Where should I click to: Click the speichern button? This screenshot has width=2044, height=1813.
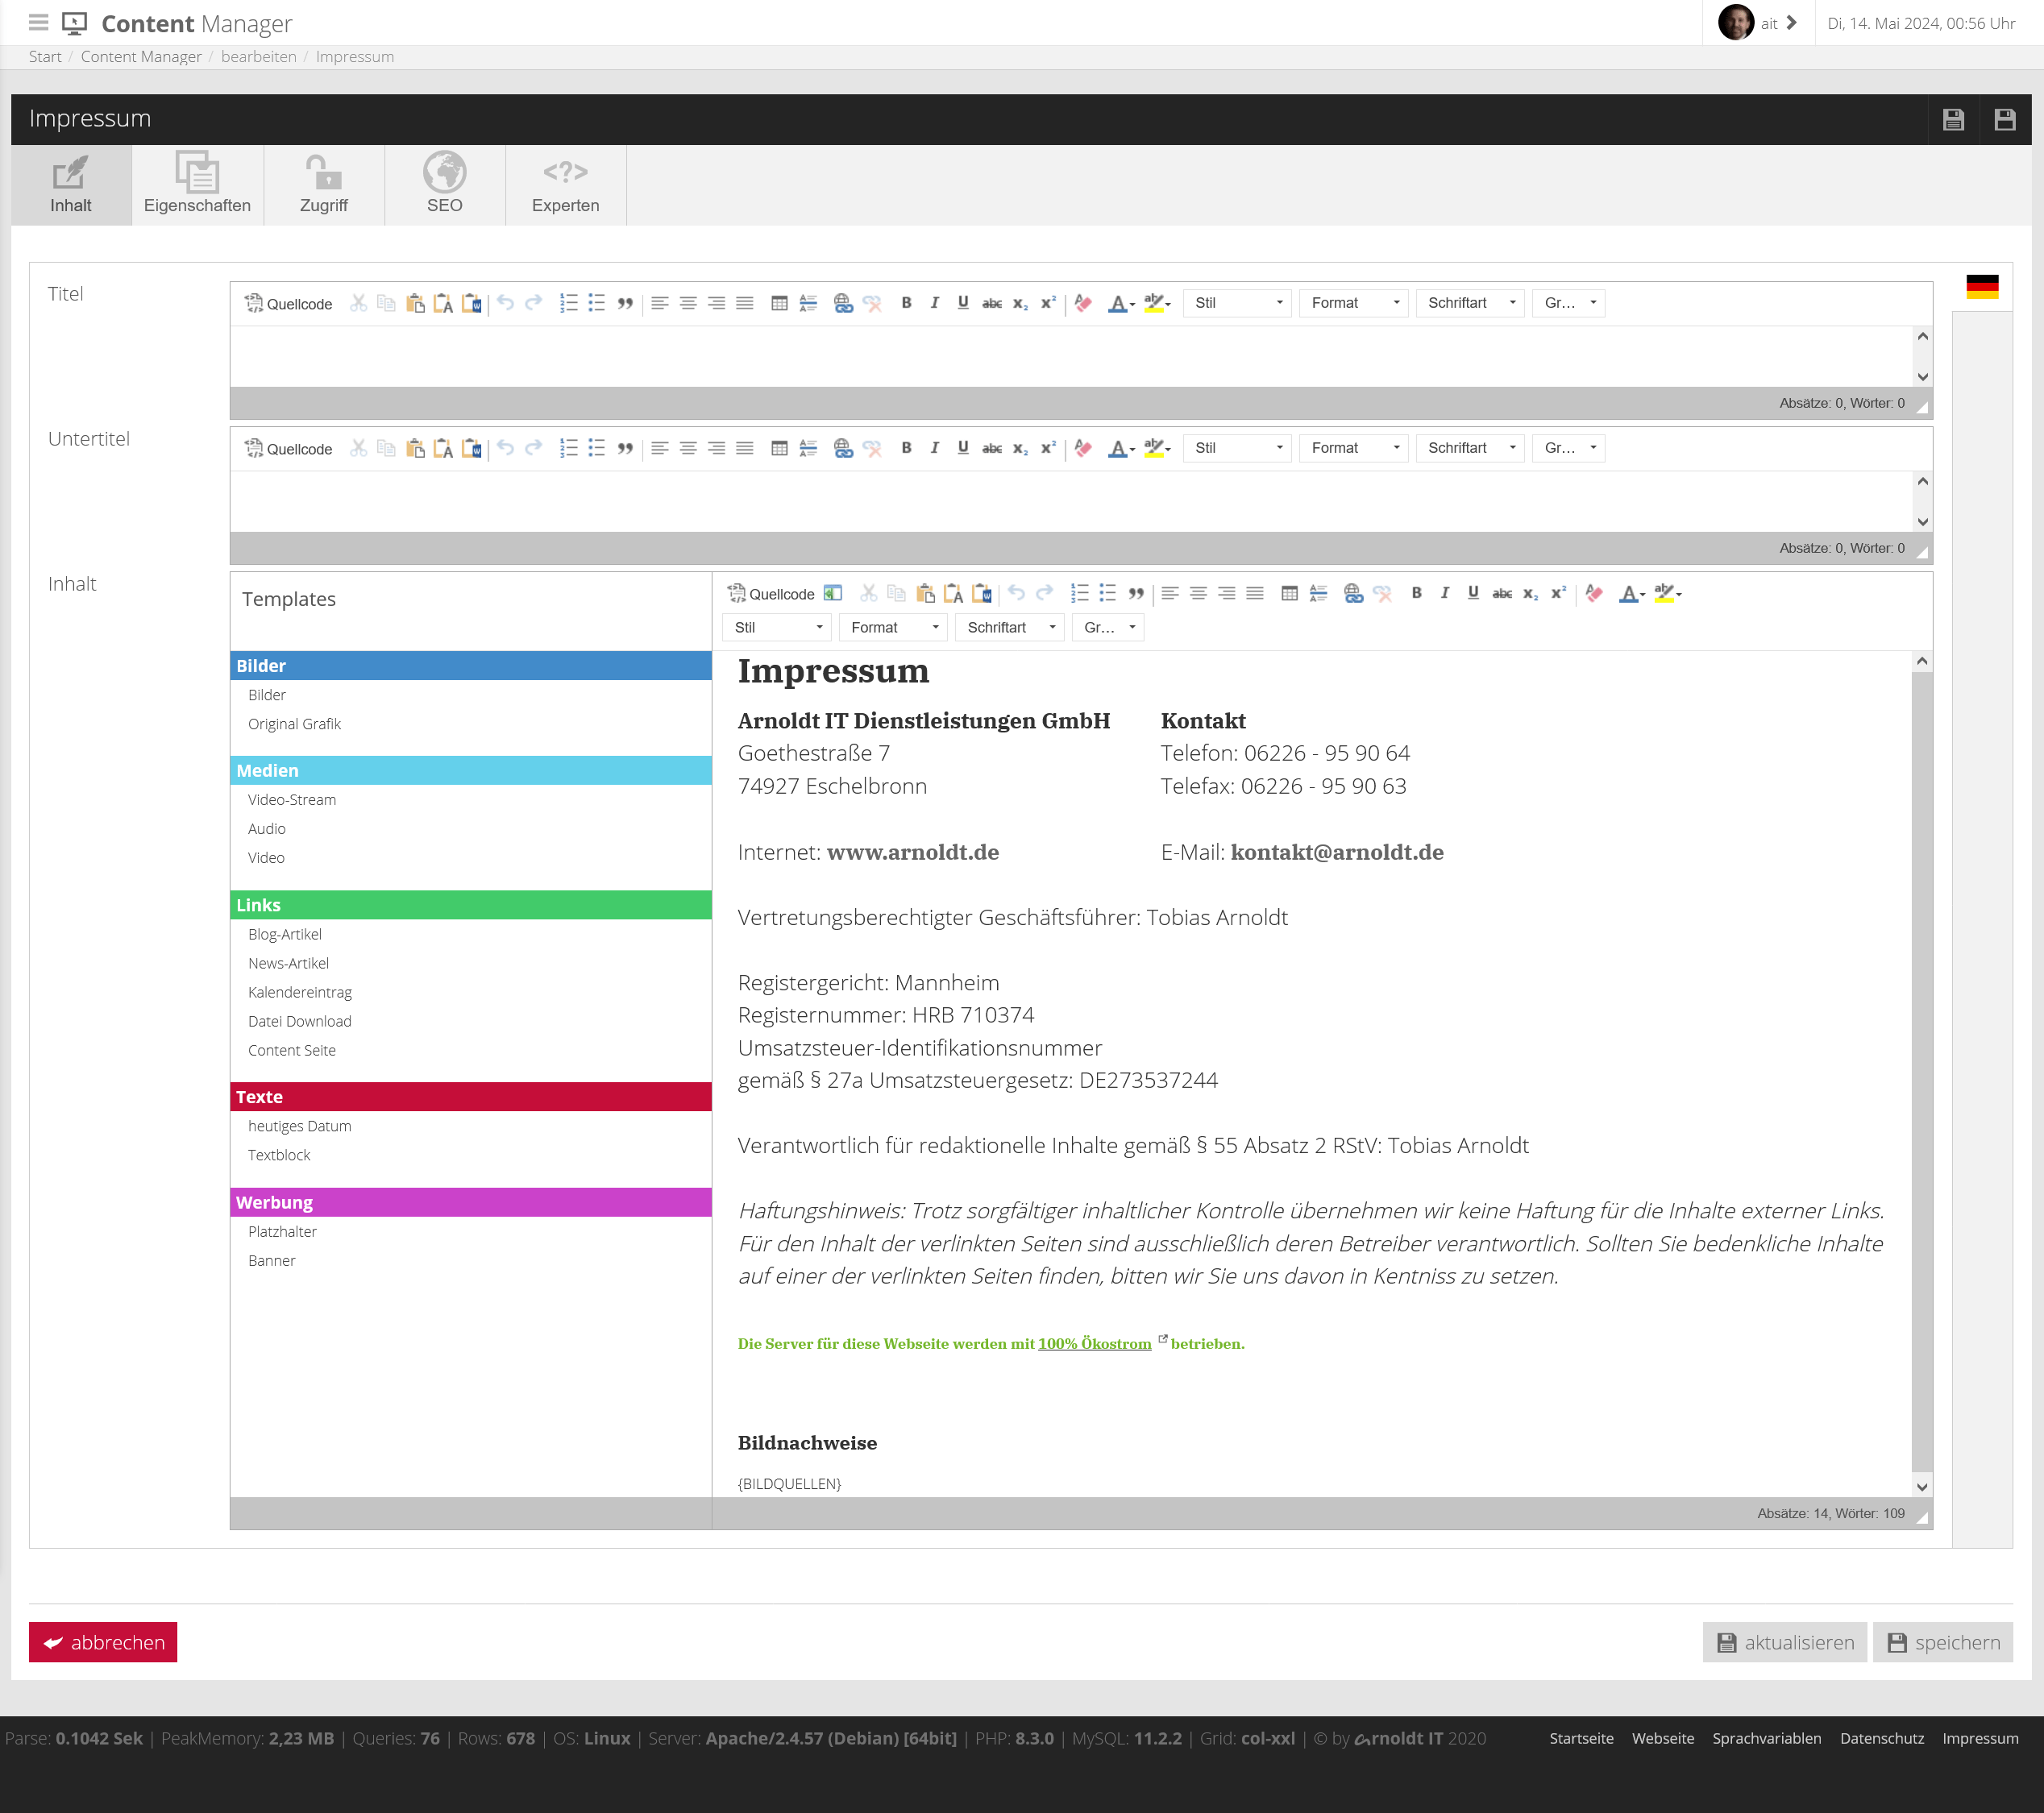(1942, 1642)
